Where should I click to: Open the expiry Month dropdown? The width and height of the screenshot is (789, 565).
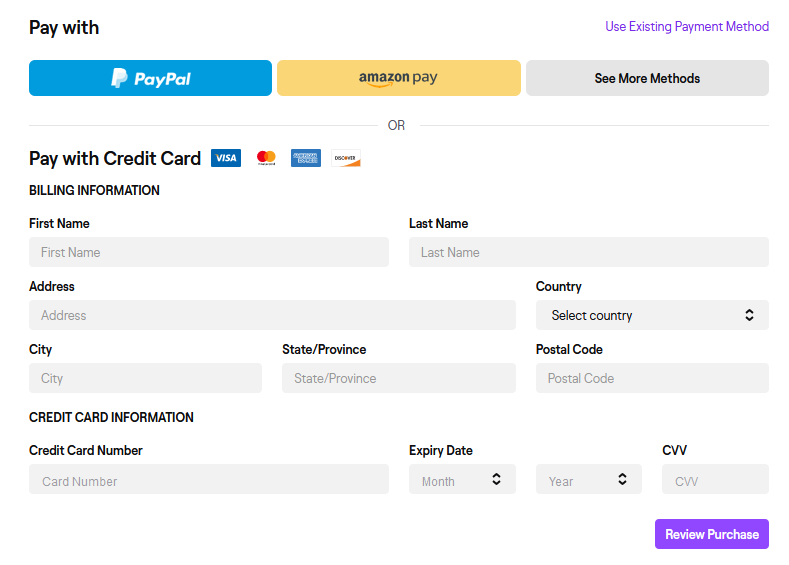[x=462, y=479]
